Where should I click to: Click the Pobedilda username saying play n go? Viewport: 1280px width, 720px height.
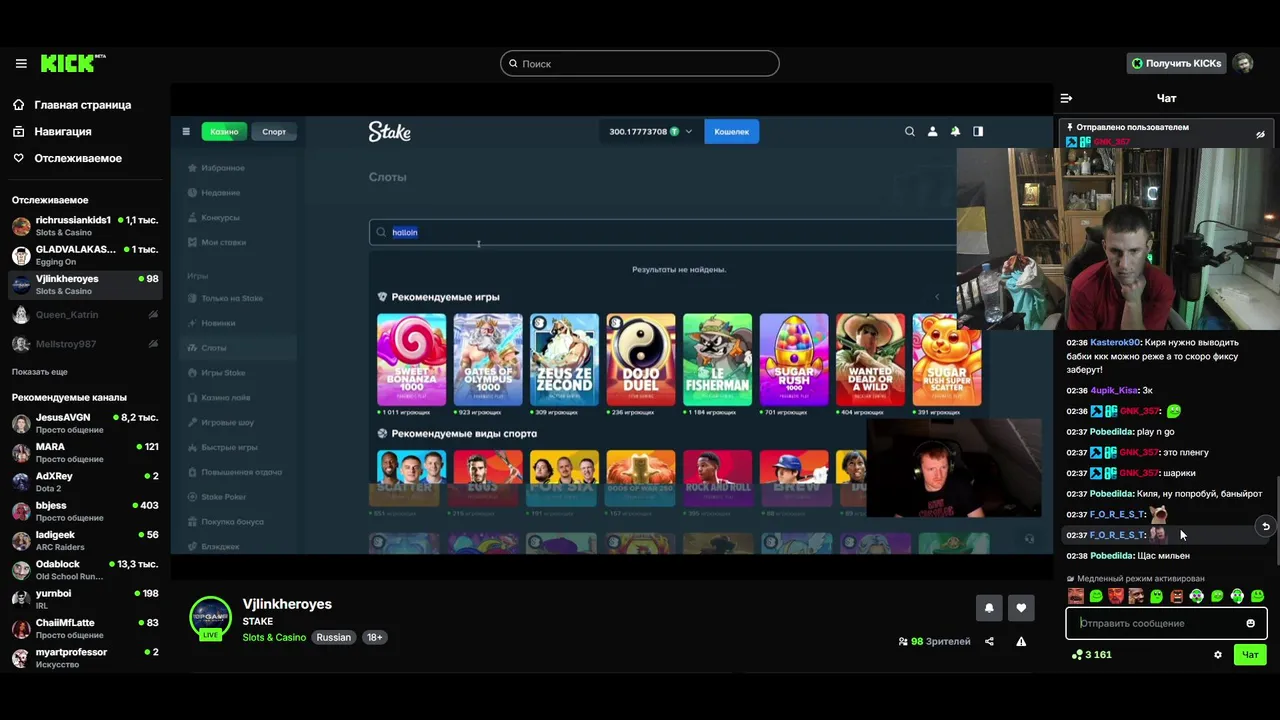click(x=1111, y=432)
